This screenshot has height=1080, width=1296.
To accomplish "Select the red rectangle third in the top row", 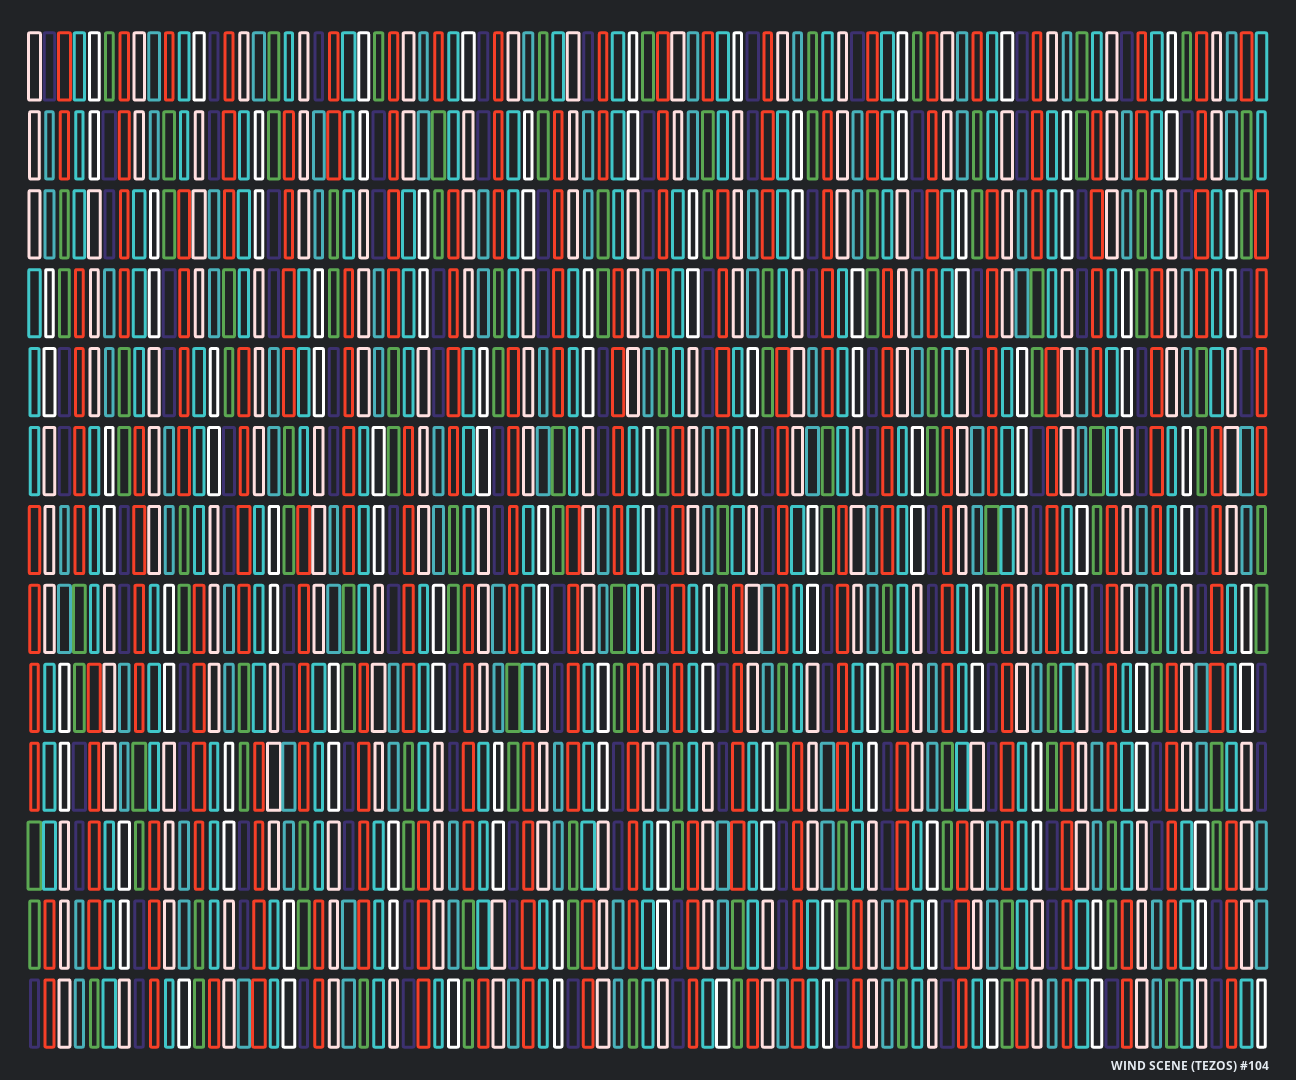I will pos(64,66).
